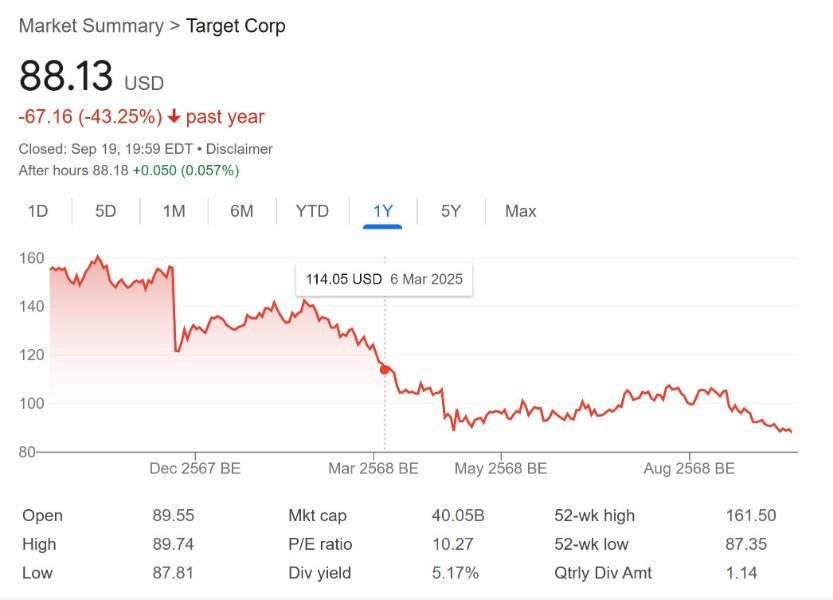The height and width of the screenshot is (600, 833).
Task: Click the 88.13 current price
Action: click(66, 77)
